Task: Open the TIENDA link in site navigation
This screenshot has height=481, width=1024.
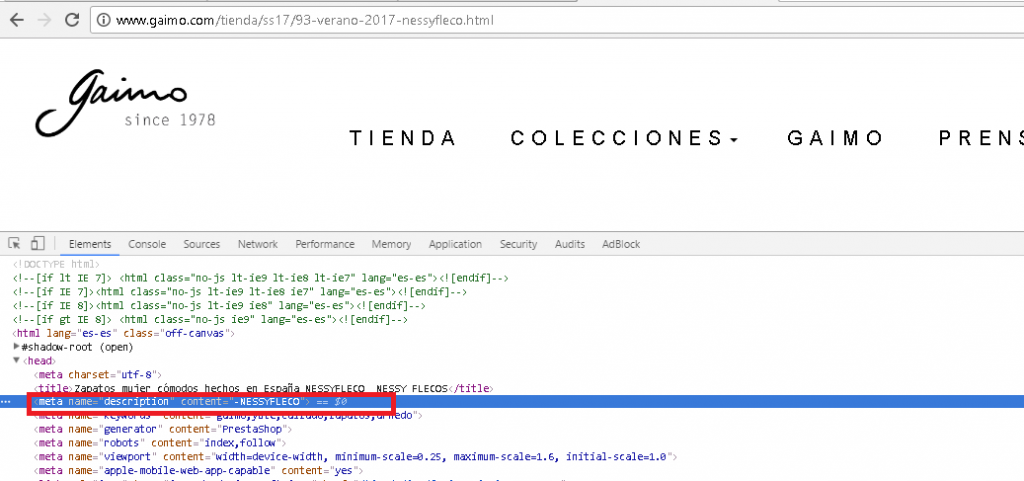Action: pos(403,139)
